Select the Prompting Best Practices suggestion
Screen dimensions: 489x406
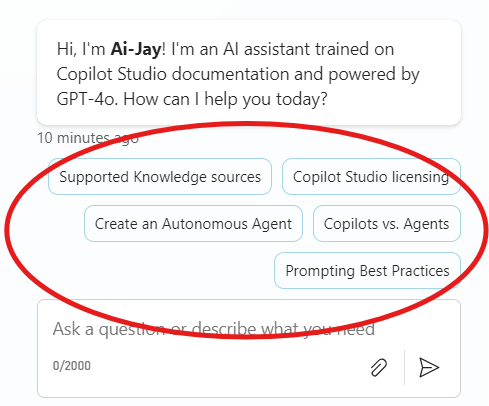click(367, 271)
